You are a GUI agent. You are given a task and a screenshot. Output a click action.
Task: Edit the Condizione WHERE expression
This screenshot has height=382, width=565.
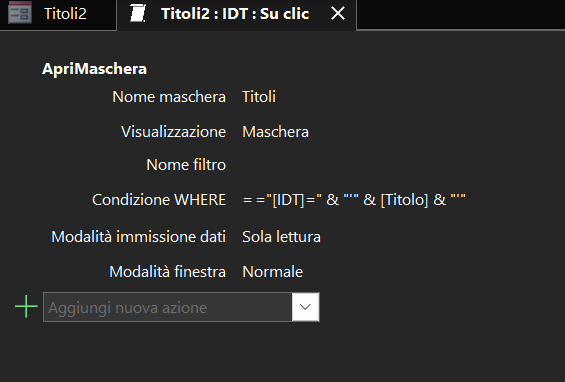coord(354,200)
